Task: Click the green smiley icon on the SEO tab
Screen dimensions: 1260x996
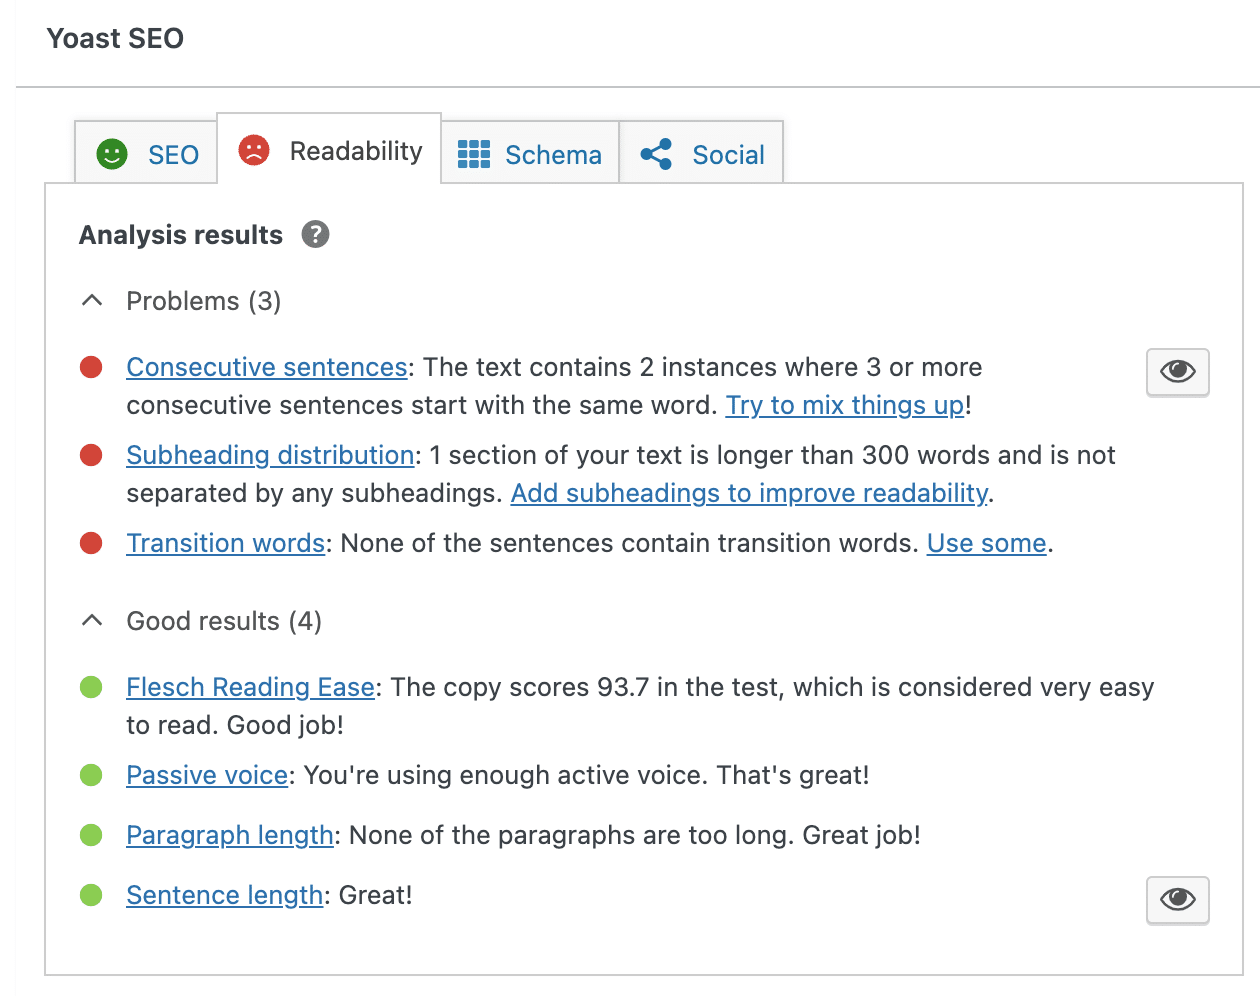Action: (110, 153)
